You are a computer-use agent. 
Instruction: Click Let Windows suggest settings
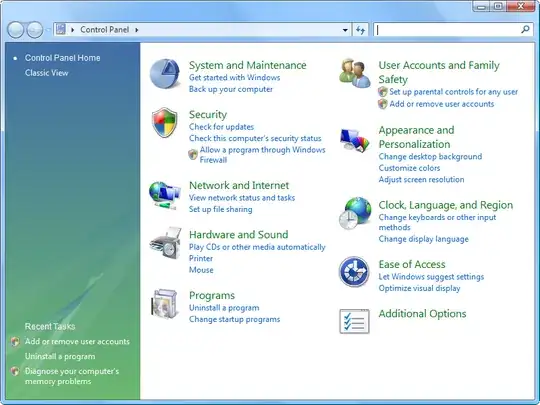pyautogui.click(x=431, y=277)
